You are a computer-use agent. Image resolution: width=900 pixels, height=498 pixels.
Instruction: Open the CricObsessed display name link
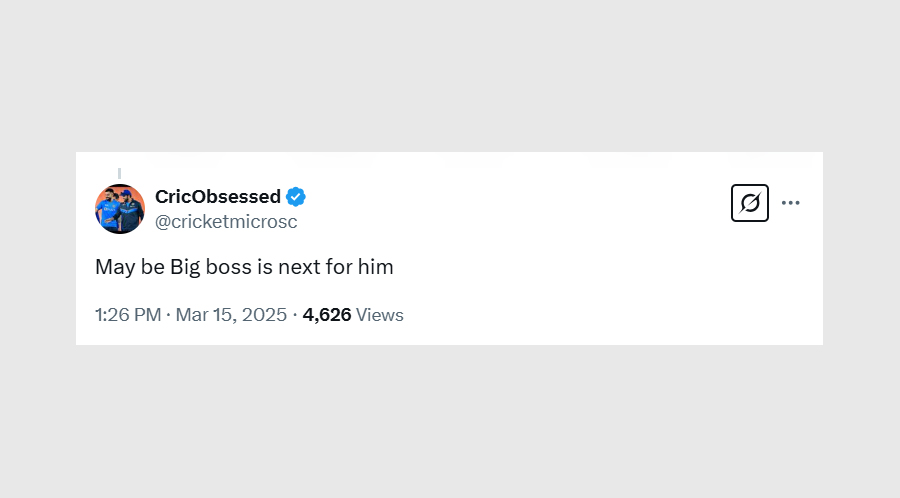218,196
